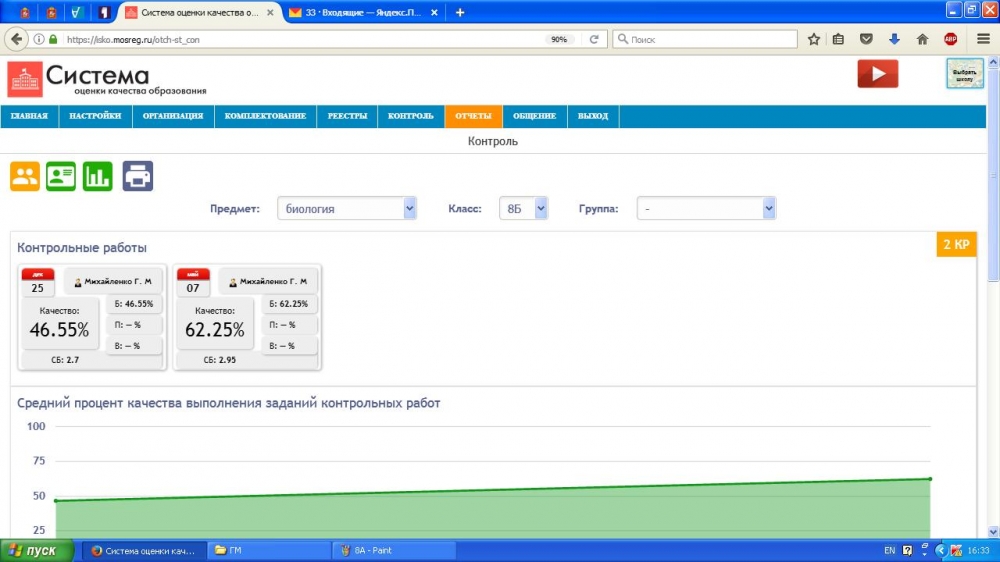The width and height of the screenshot is (1000, 562).
Task: Reload the page with the refresh icon
Action: [594, 39]
